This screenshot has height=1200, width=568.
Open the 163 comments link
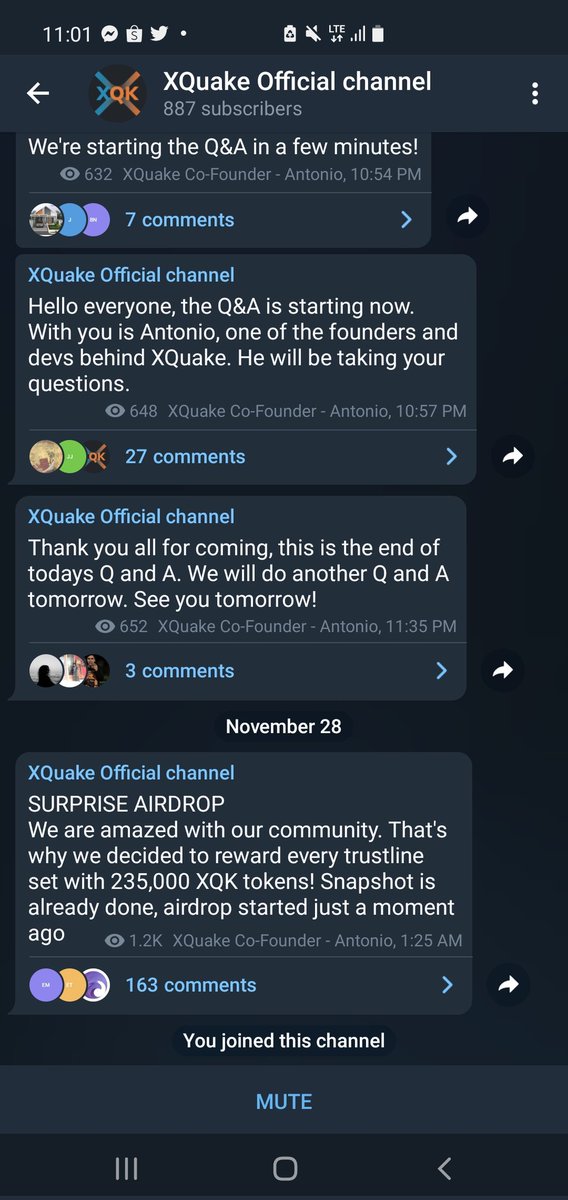[190, 985]
